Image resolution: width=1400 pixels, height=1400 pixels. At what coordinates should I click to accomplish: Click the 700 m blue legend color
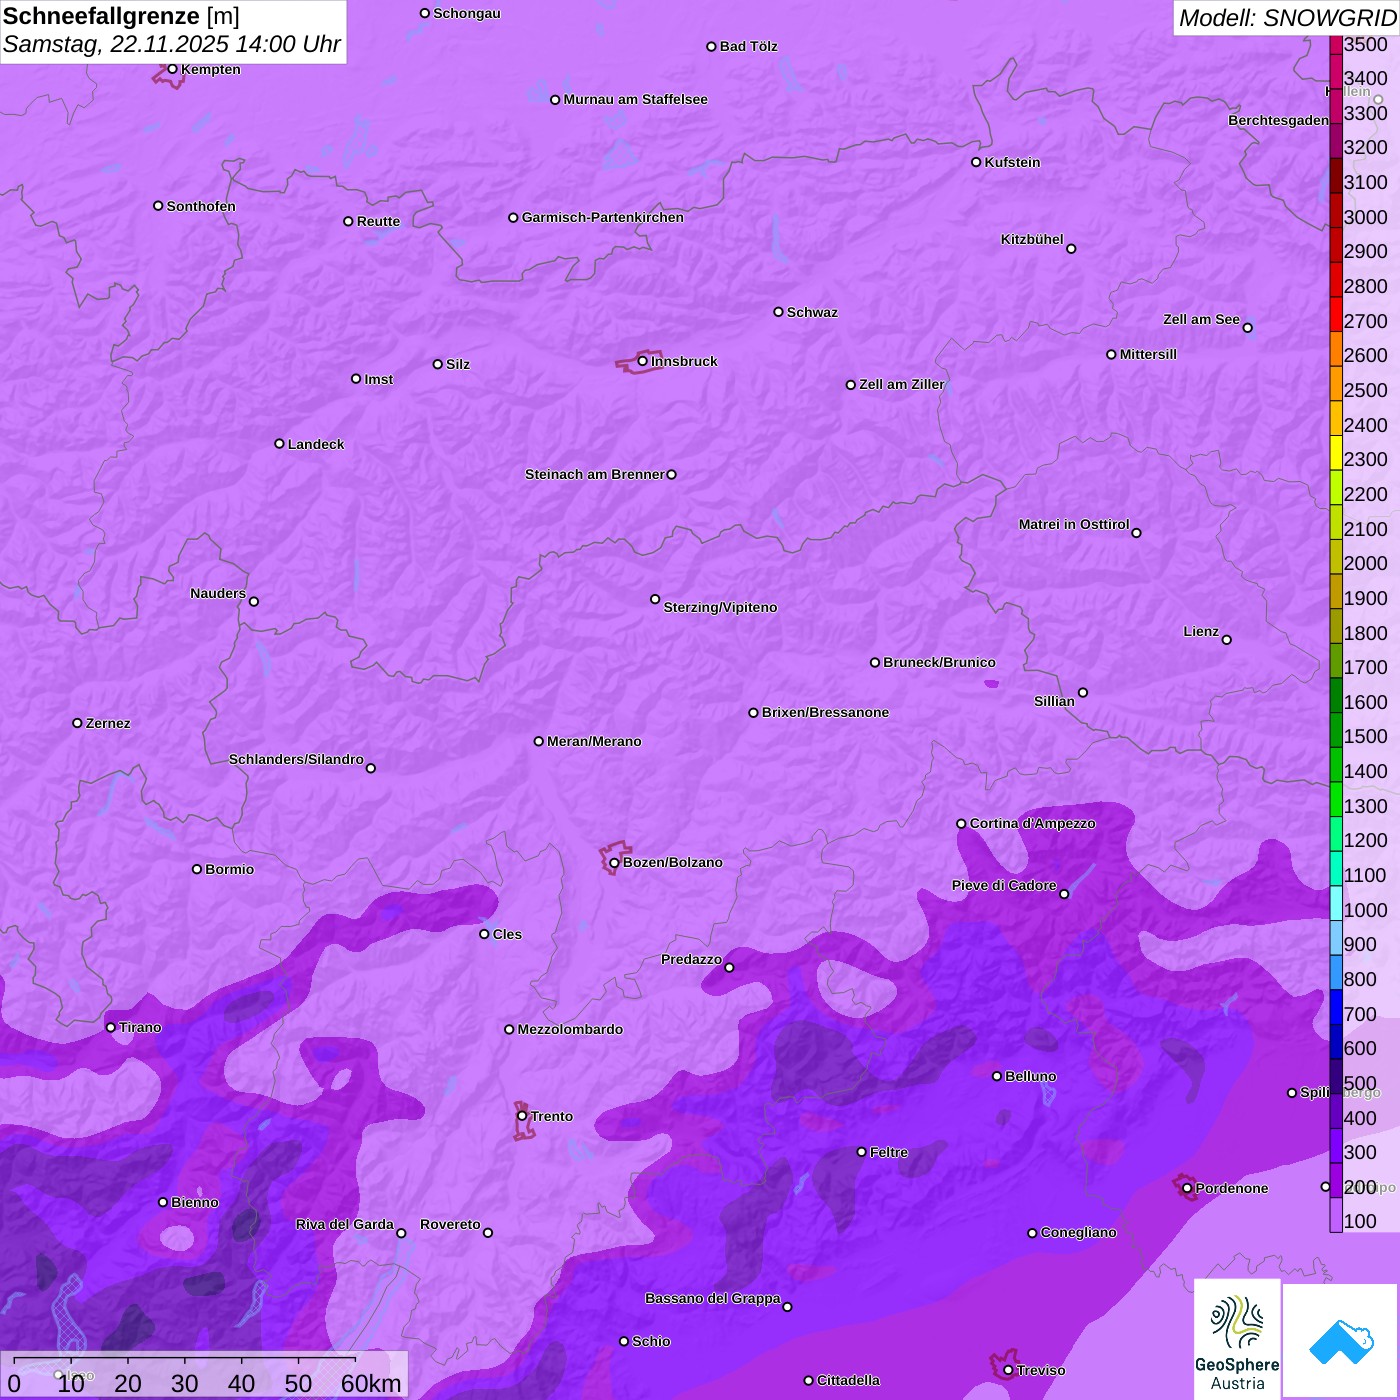[x=1336, y=1007]
